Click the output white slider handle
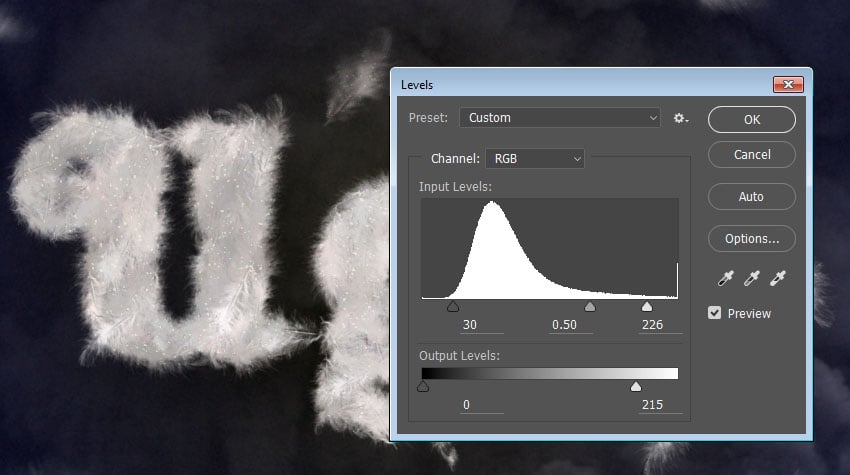Screen dimensions: 850x475 point(636,387)
